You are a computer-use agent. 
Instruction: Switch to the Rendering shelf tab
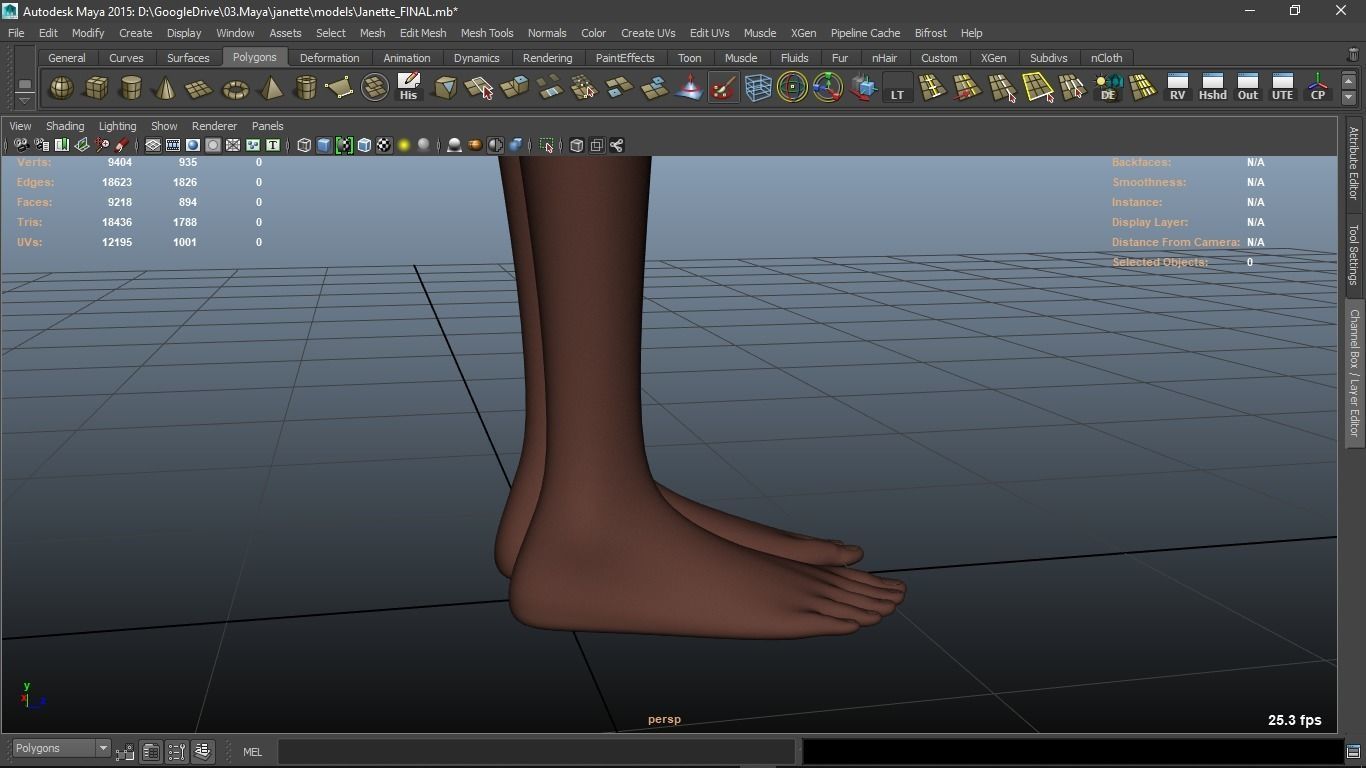pos(547,58)
